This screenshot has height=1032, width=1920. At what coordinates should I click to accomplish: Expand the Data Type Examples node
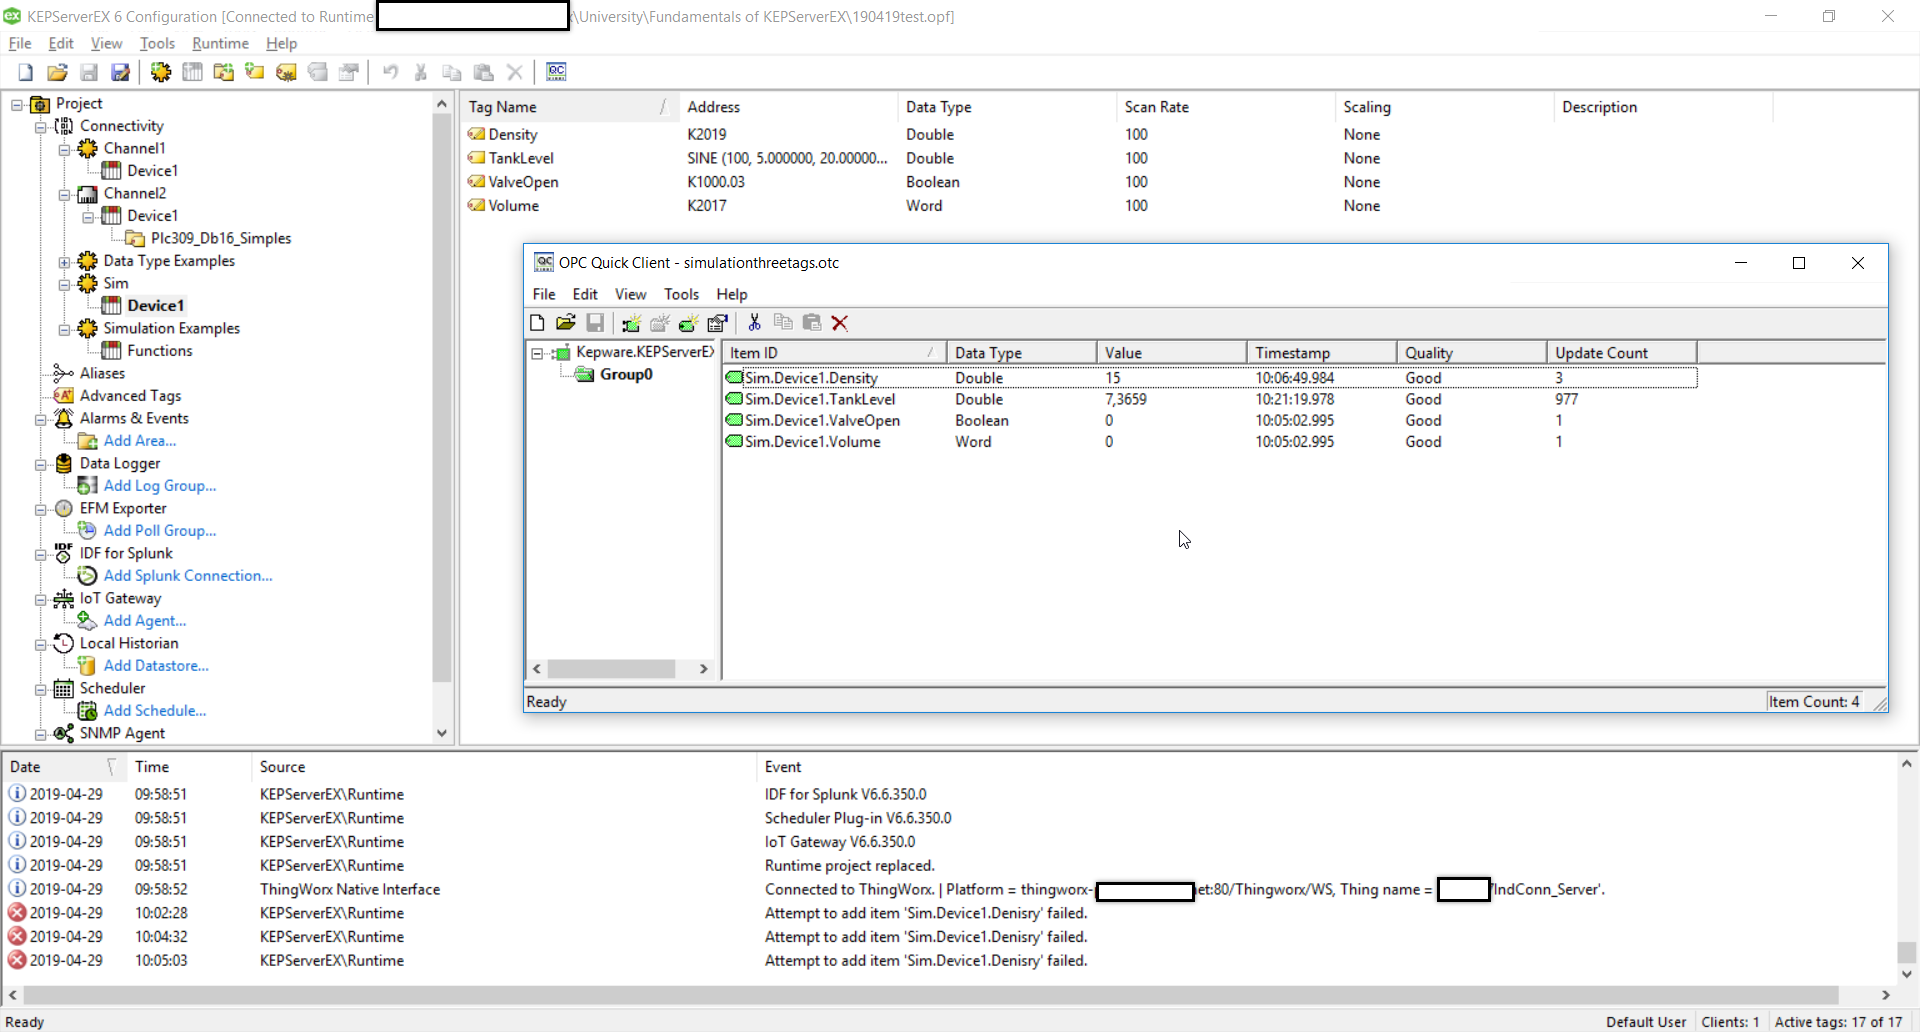point(66,261)
